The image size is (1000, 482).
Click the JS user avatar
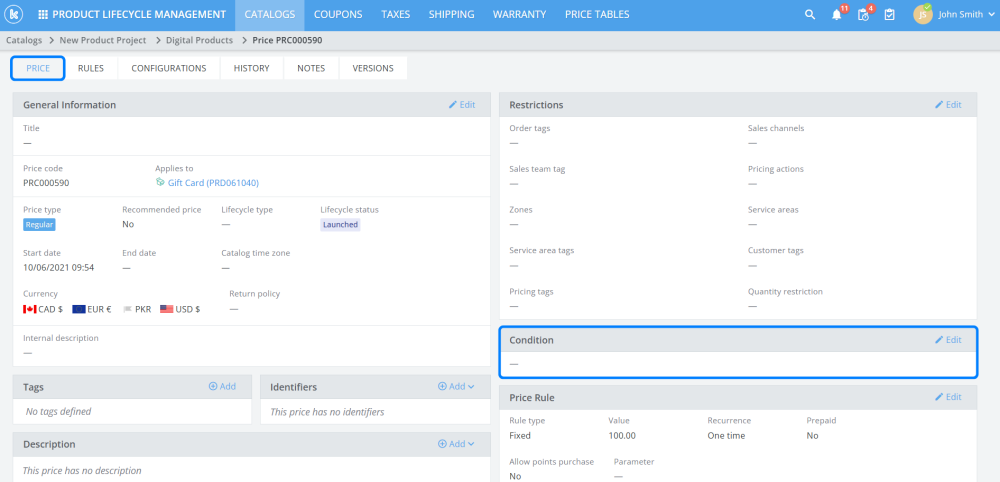coord(923,15)
